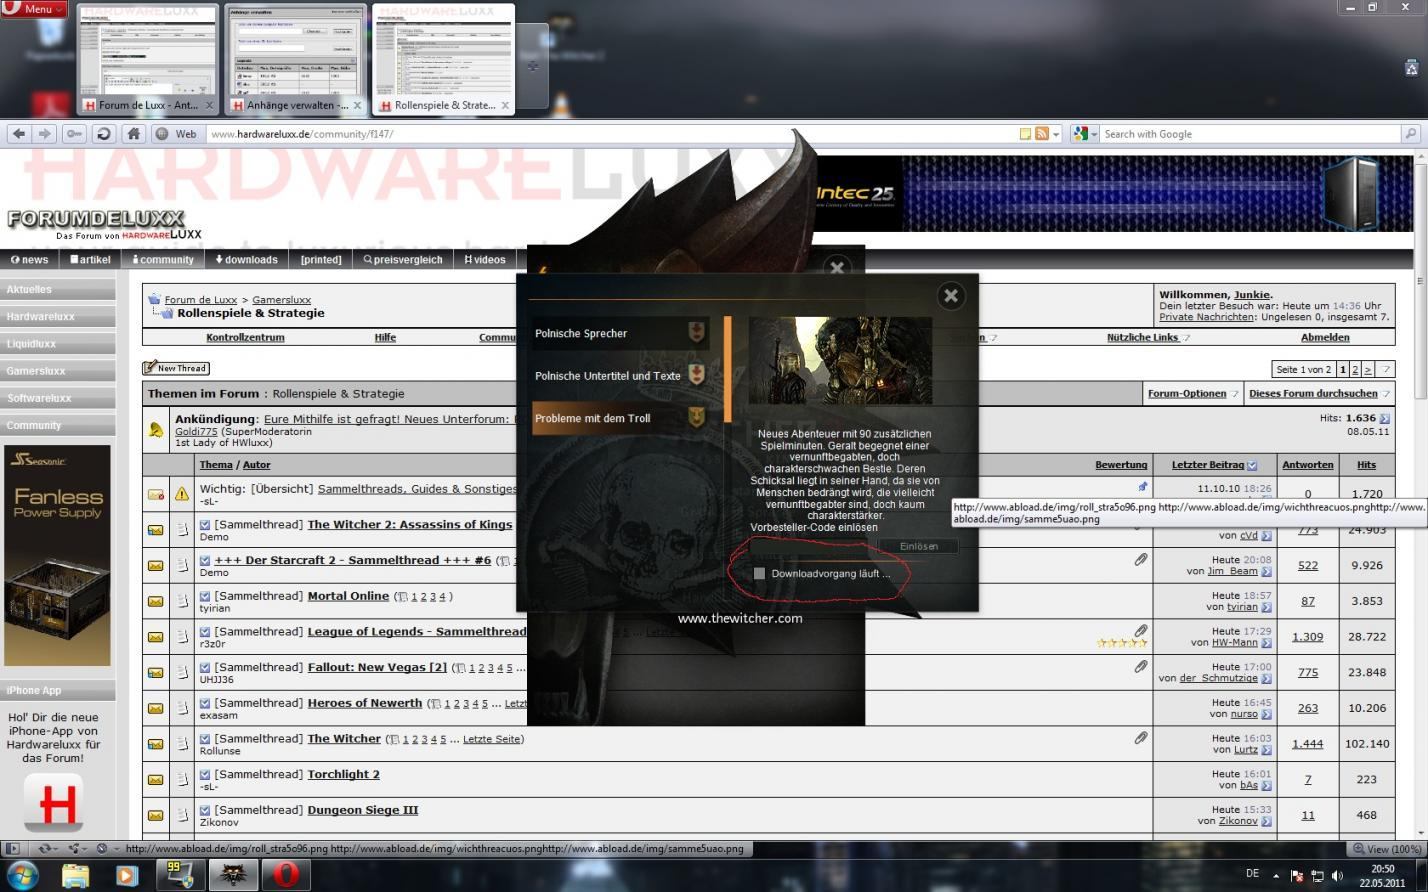Click attachment paperclip in Starcraft 2 row
The height and width of the screenshot is (892, 1428).
tap(1141, 560)
